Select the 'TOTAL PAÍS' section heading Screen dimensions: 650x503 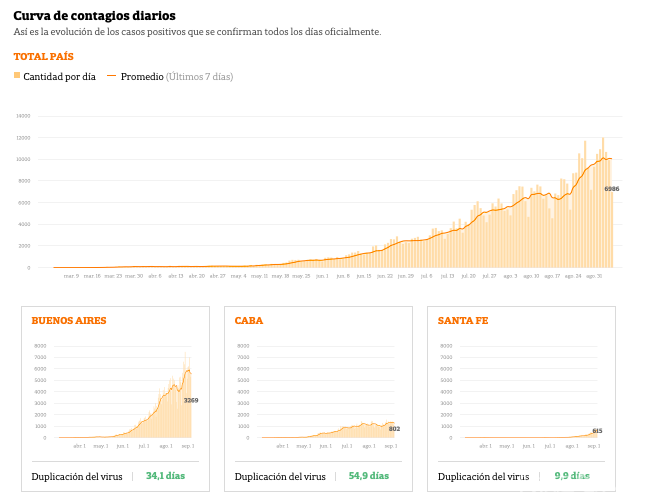(43, 57)
